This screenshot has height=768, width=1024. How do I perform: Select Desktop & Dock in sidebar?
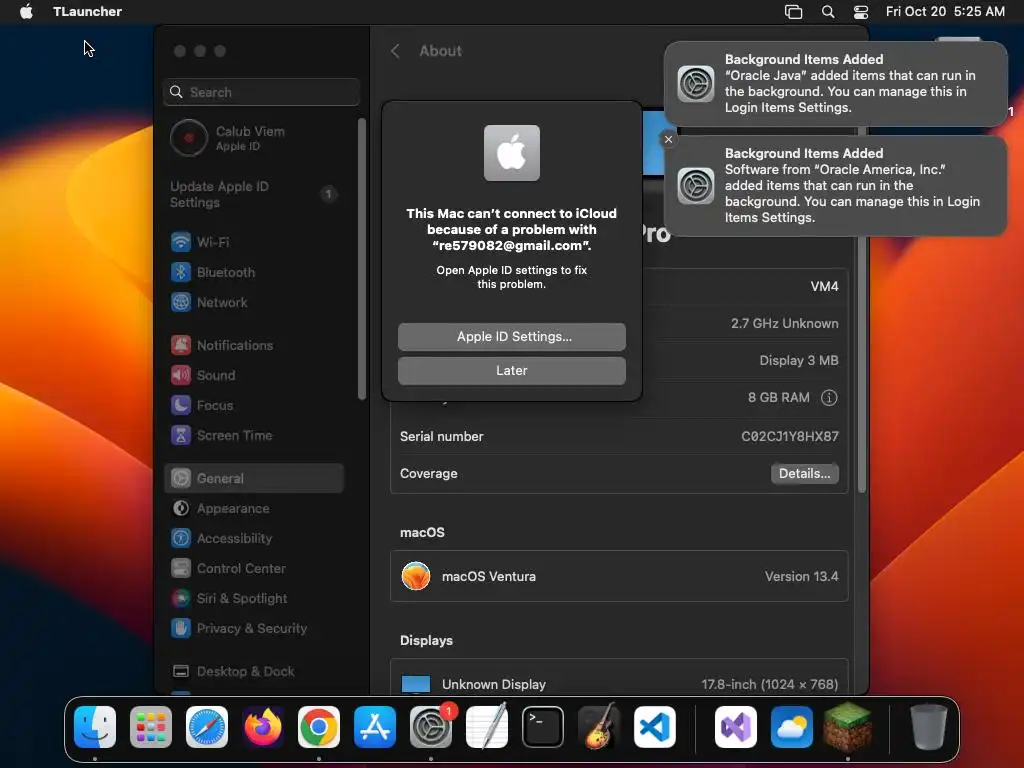255,671
